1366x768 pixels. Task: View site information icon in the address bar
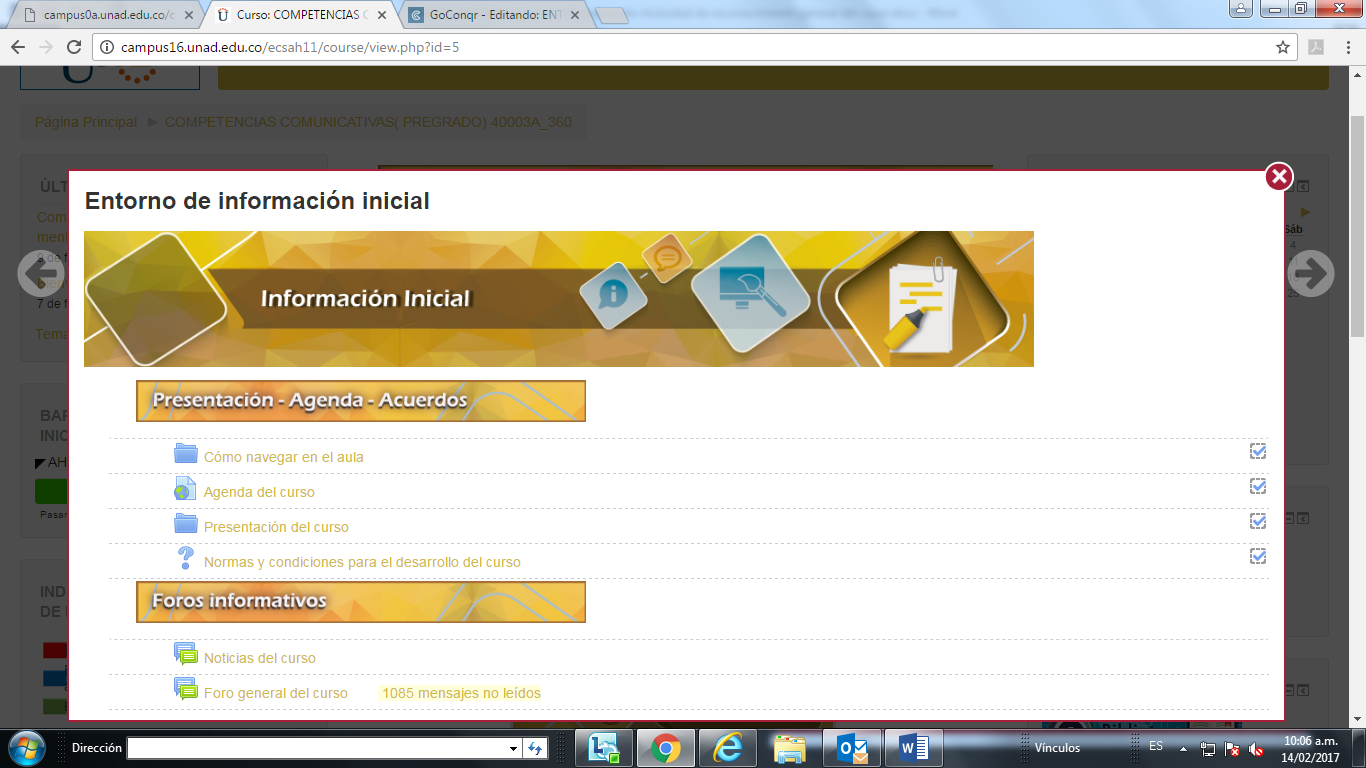pyautogui.click(x=107, y=47)
